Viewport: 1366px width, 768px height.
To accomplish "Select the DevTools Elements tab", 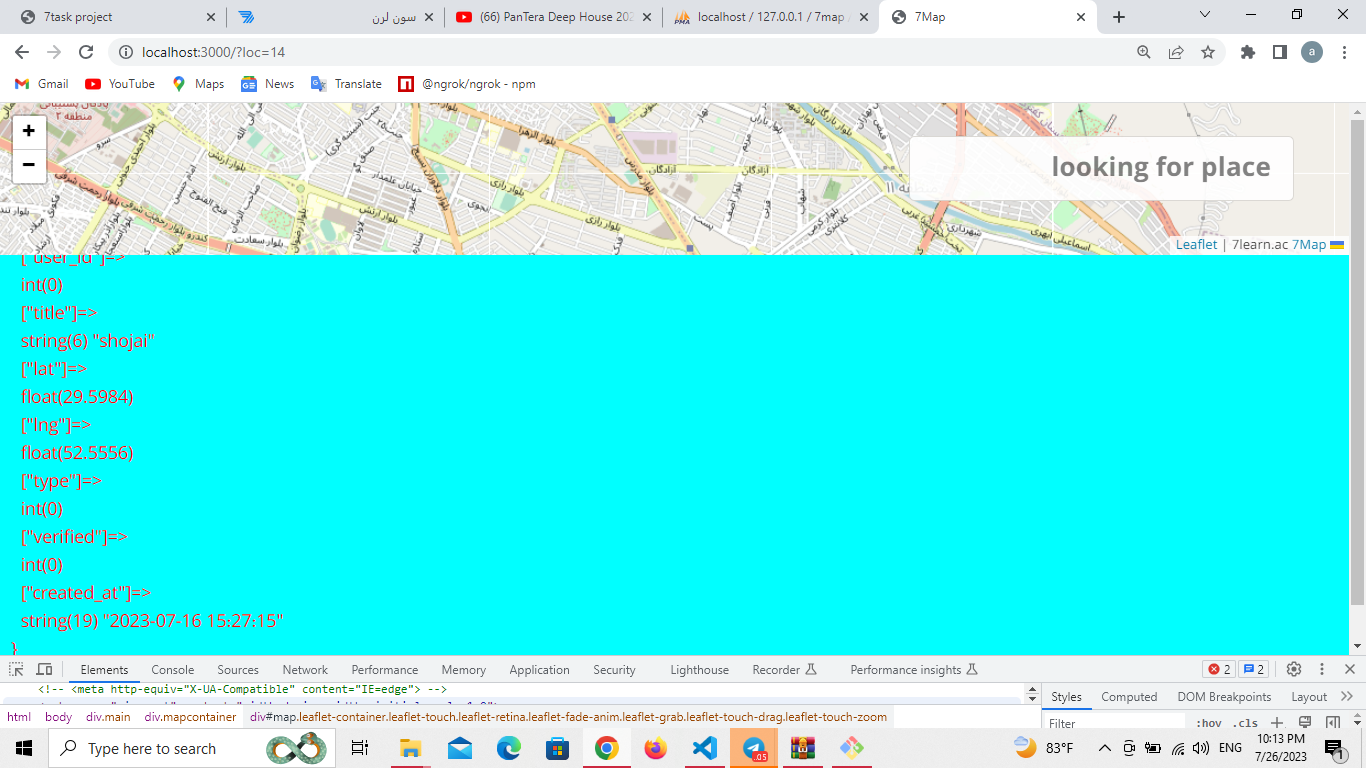I will point(104,670).
